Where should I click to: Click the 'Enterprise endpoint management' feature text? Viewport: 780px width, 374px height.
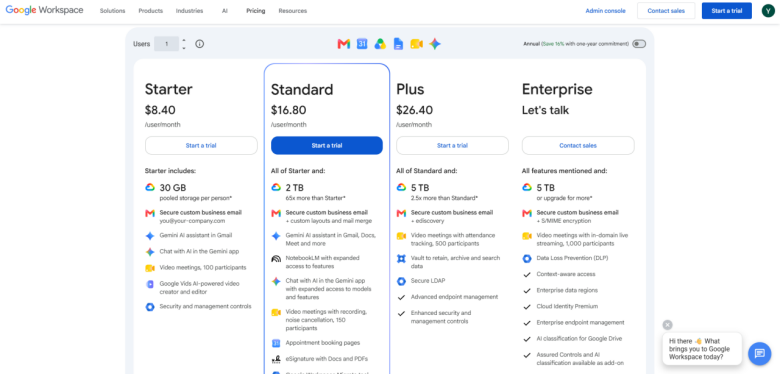pyautogui.click(x=580, y=323)
